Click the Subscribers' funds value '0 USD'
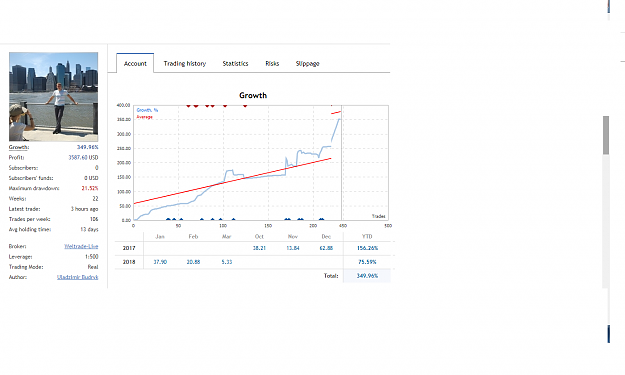Image resolution: width=625 pixels, height=375 pixels. [91, 178]
